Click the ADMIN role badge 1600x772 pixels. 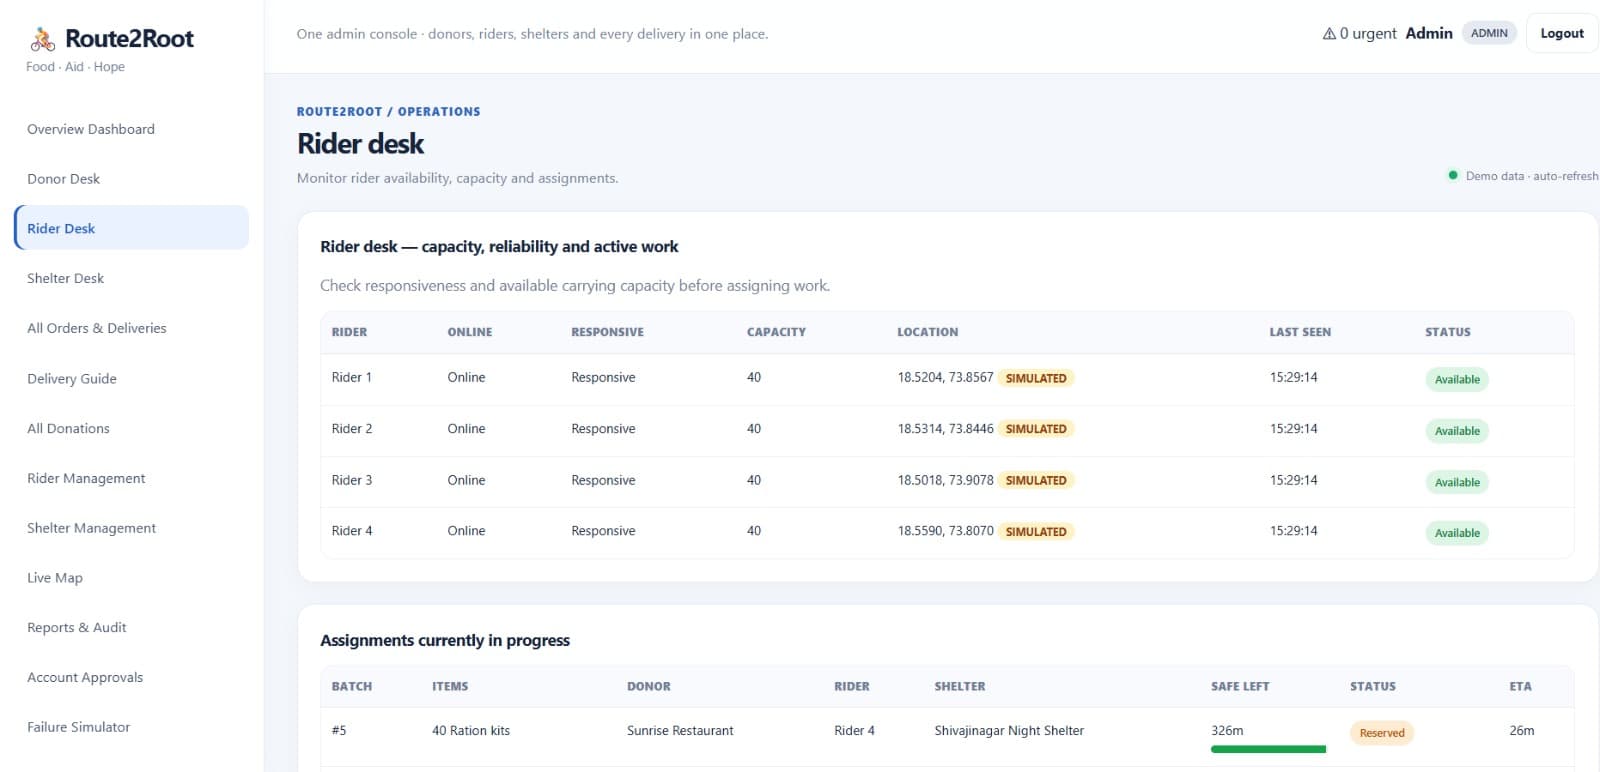(x=1489, y=33)
